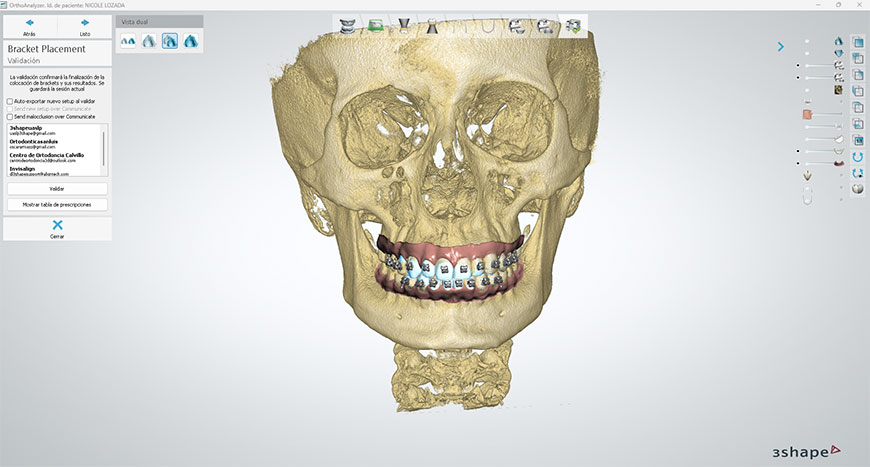Click the Atrás back arrow
Image resolution: width=870 pixels, height=467 pixels.
point(29,22)
